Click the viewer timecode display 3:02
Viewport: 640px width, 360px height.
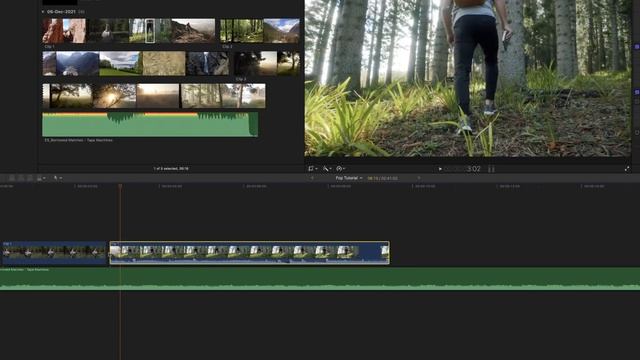[473, 169]
